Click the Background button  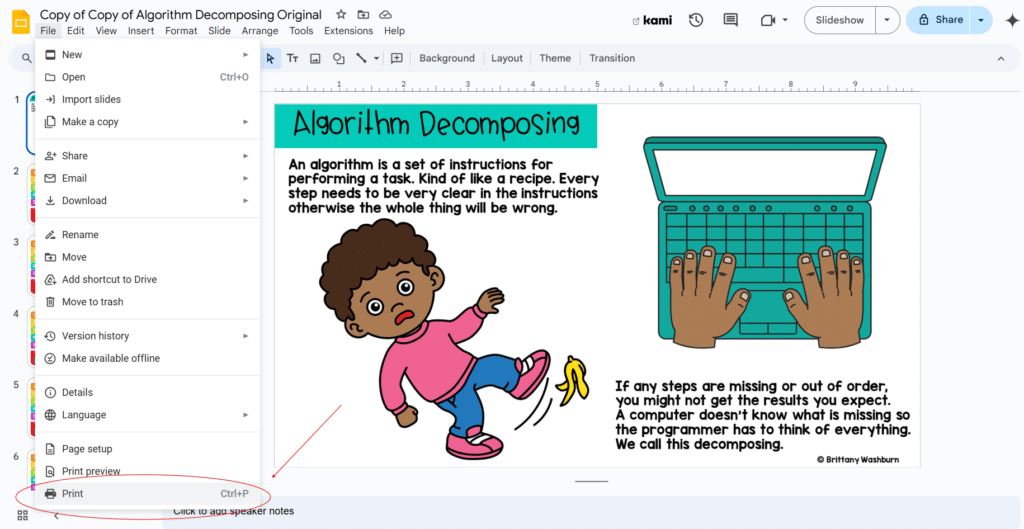tap(447, 58)
